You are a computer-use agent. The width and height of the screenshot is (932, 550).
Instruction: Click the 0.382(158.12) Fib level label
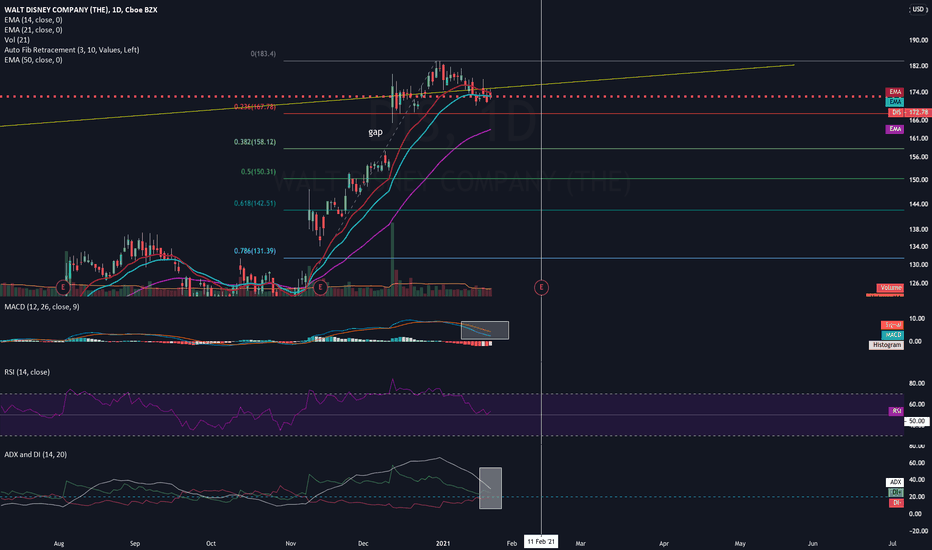pos(255,142)
